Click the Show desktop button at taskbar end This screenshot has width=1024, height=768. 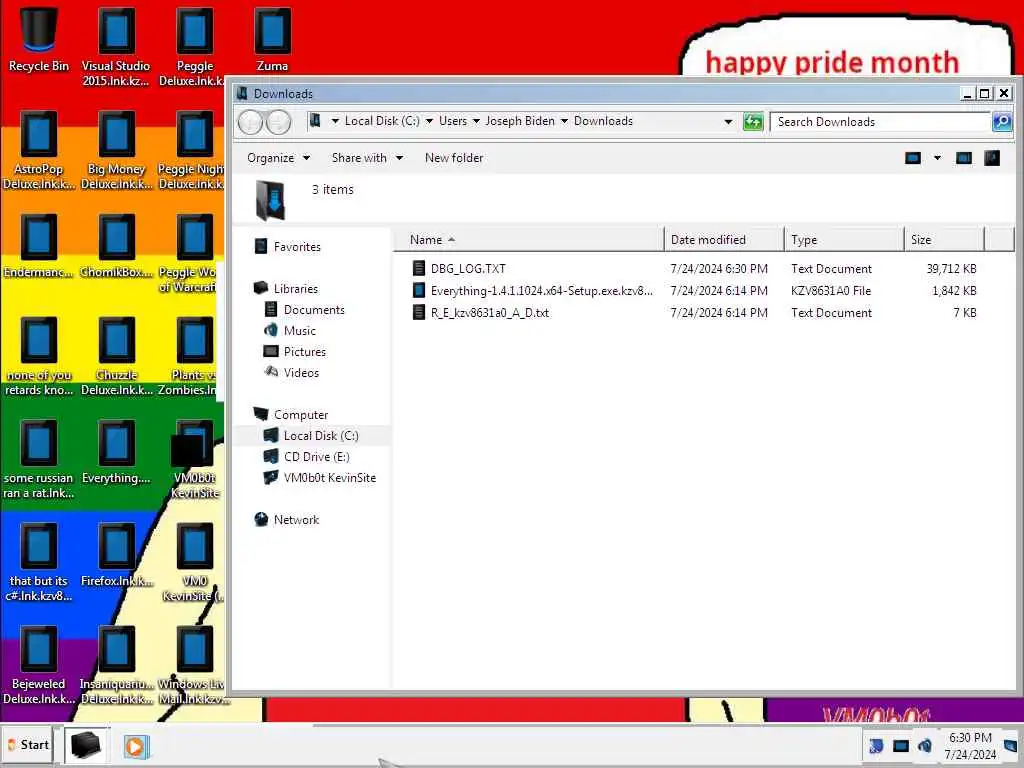tap(1011, 746)
